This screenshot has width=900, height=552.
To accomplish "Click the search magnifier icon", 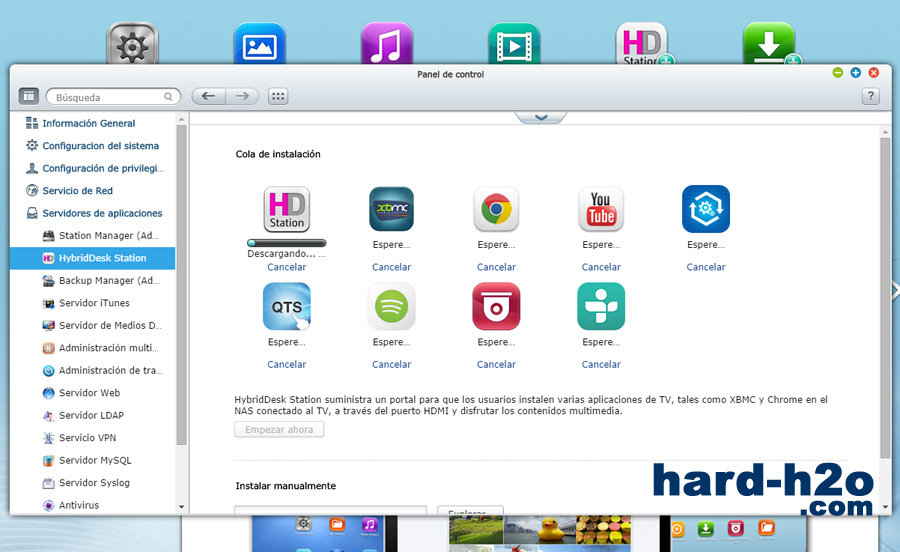I will [x=168, y=97].
